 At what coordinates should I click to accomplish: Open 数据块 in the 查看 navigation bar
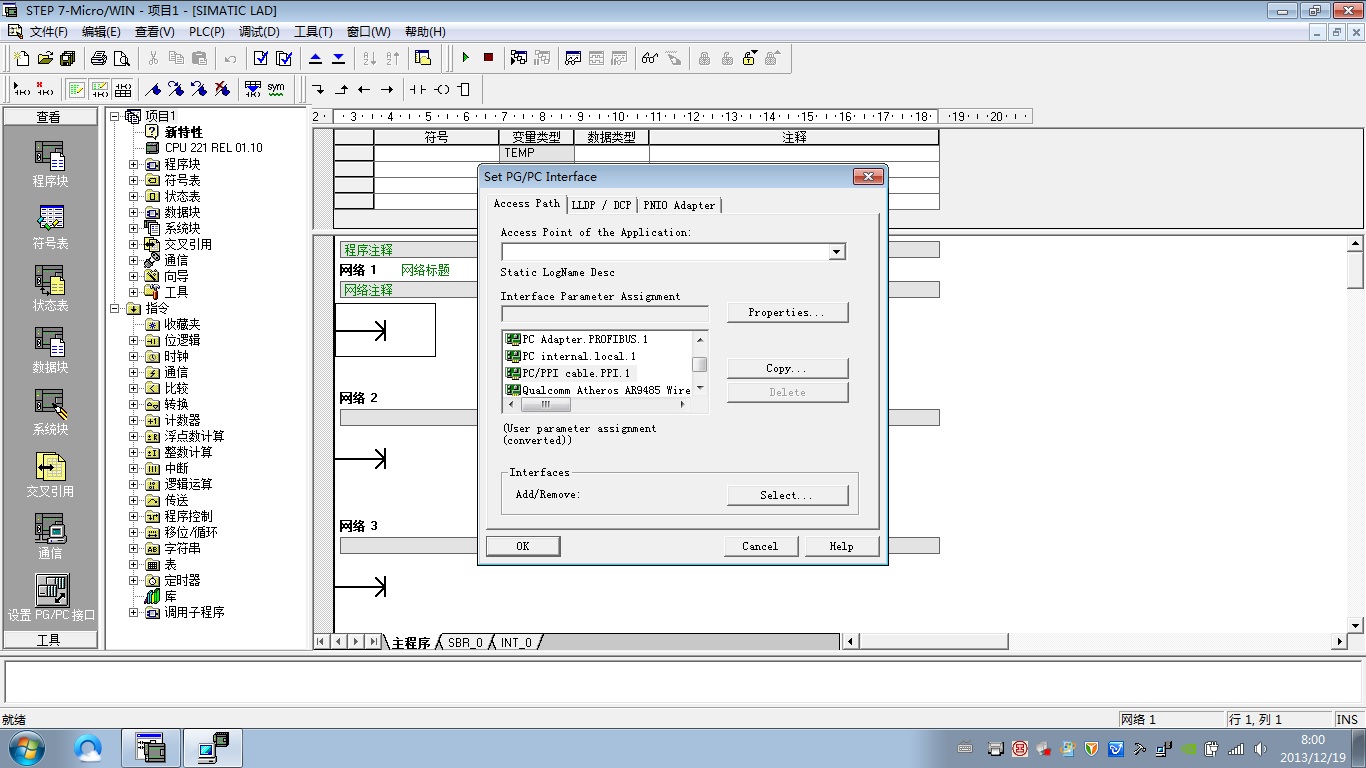pos(50,351)
